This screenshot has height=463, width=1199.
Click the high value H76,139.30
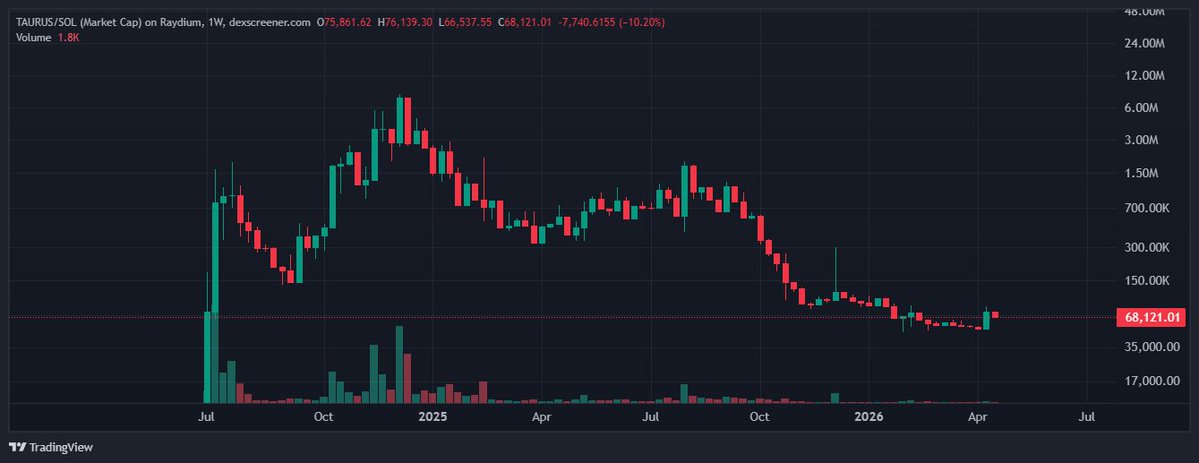click(405, 23)
